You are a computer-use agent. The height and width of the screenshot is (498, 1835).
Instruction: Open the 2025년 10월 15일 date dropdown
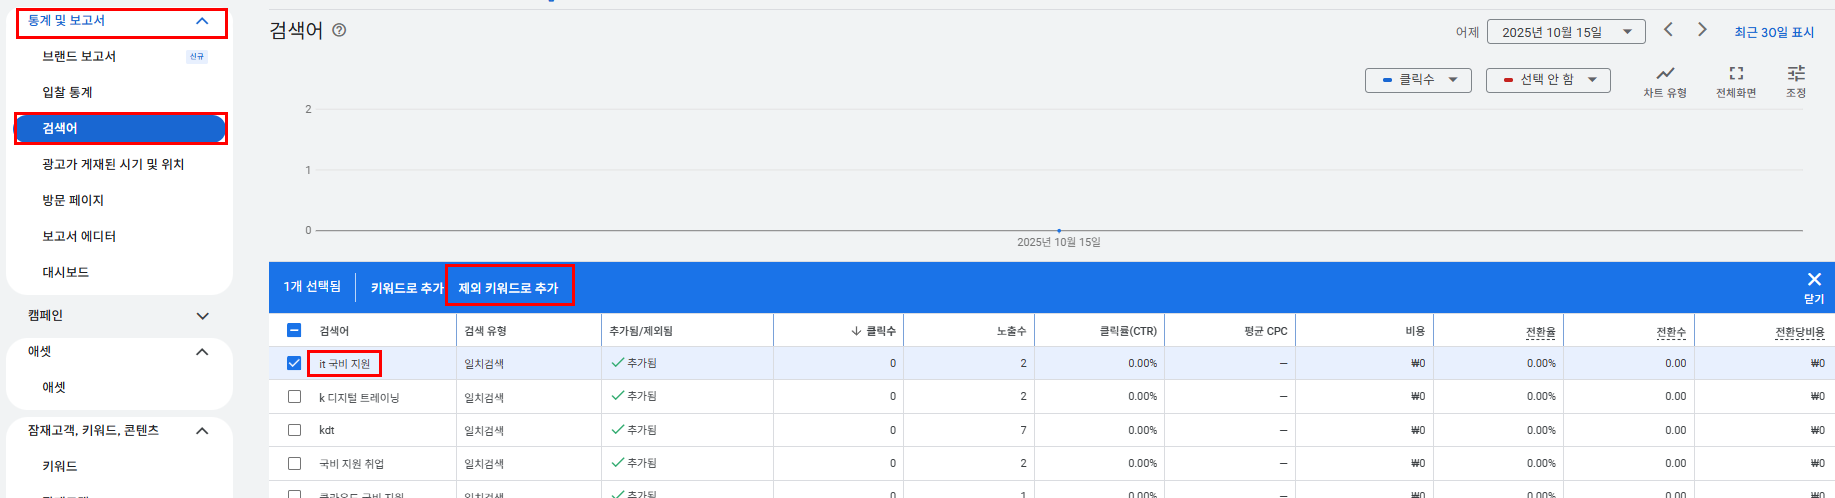(1565, 32)
